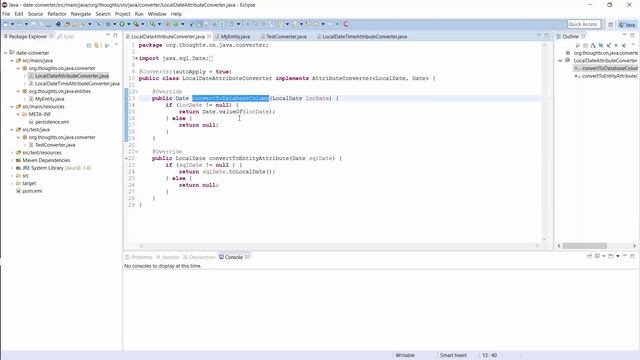The height and width of the screenshot is (360, 640).
Task: Collapse the date-converter project node
Action: coord(6,53)
